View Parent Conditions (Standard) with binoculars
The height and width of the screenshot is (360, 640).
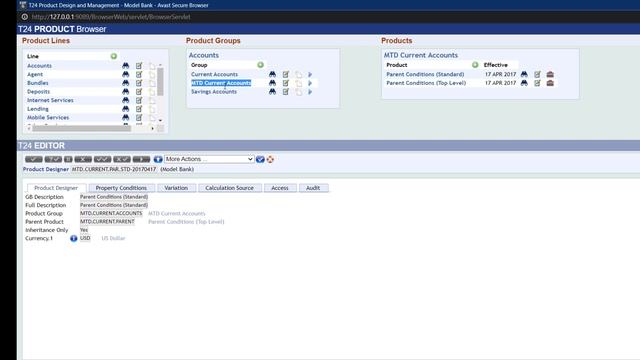[524, 74]
